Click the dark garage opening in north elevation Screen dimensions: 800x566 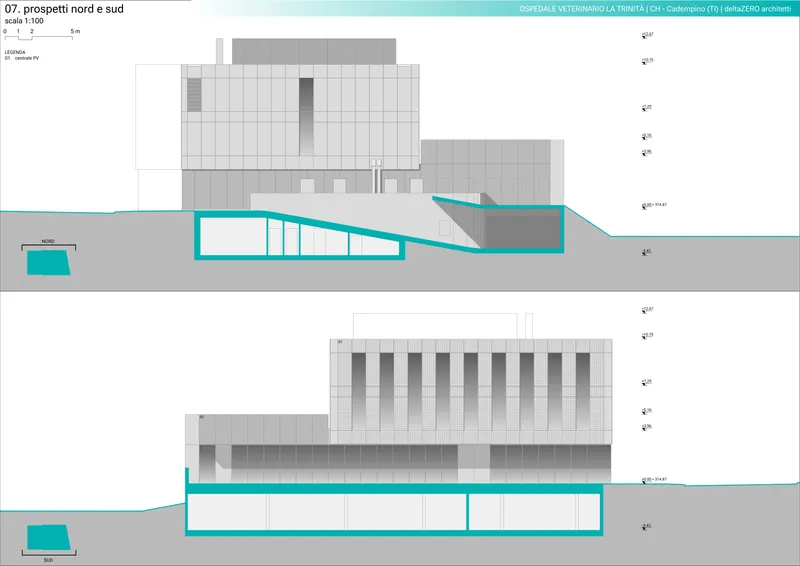522,230
